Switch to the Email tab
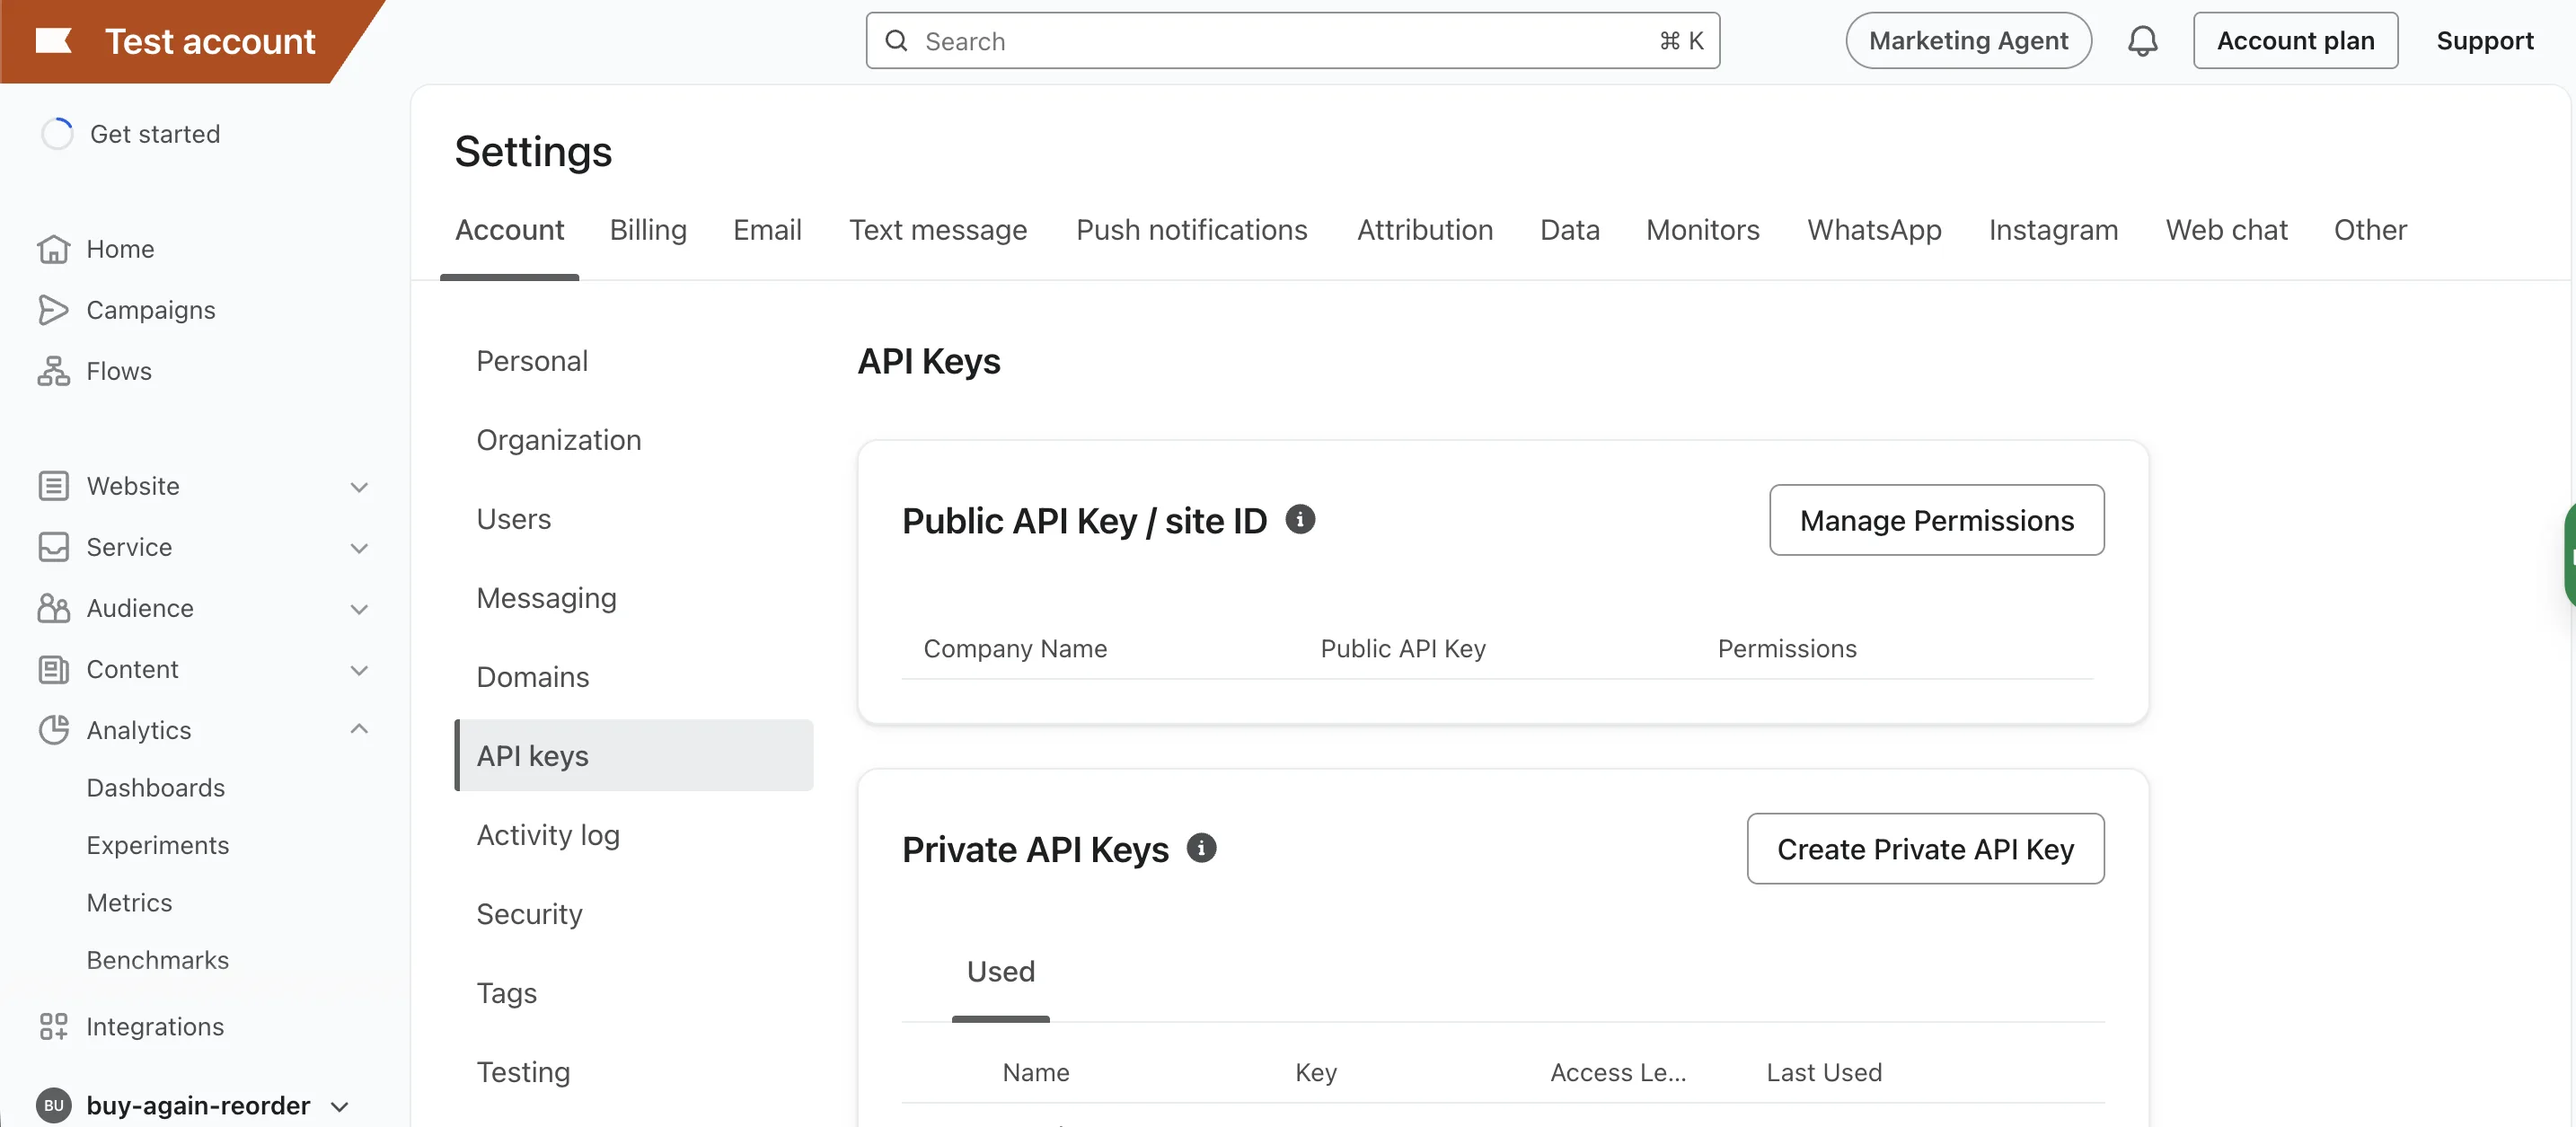This screenshot has height=1127, width=2576. coord(767,230)
